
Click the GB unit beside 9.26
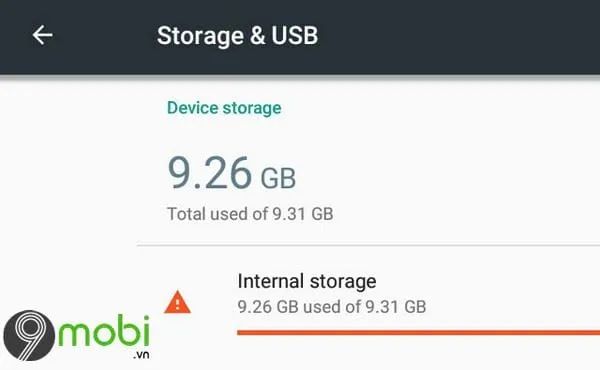(278, 178)
